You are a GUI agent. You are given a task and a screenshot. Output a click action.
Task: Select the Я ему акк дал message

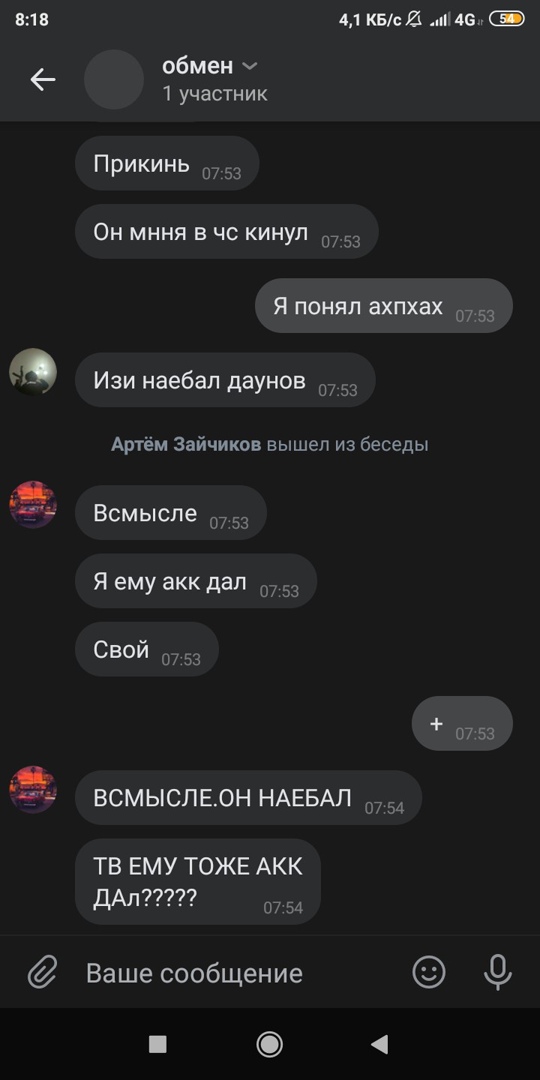196,581
